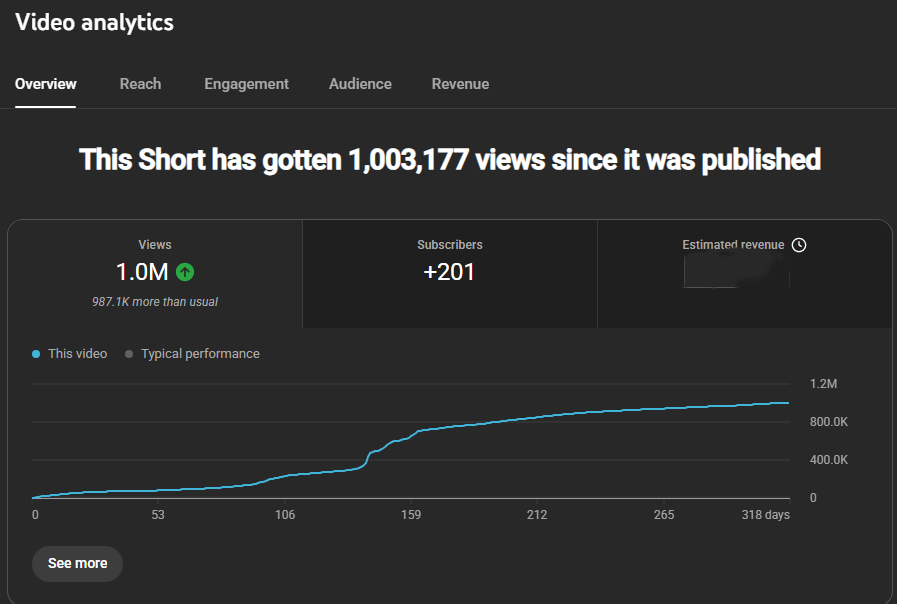Image resolution: width=897 pixels, height=604 pixels.
Task: Click the '1.2M' y-axis label
Action: pyautogui.click(x=823, y=384)
